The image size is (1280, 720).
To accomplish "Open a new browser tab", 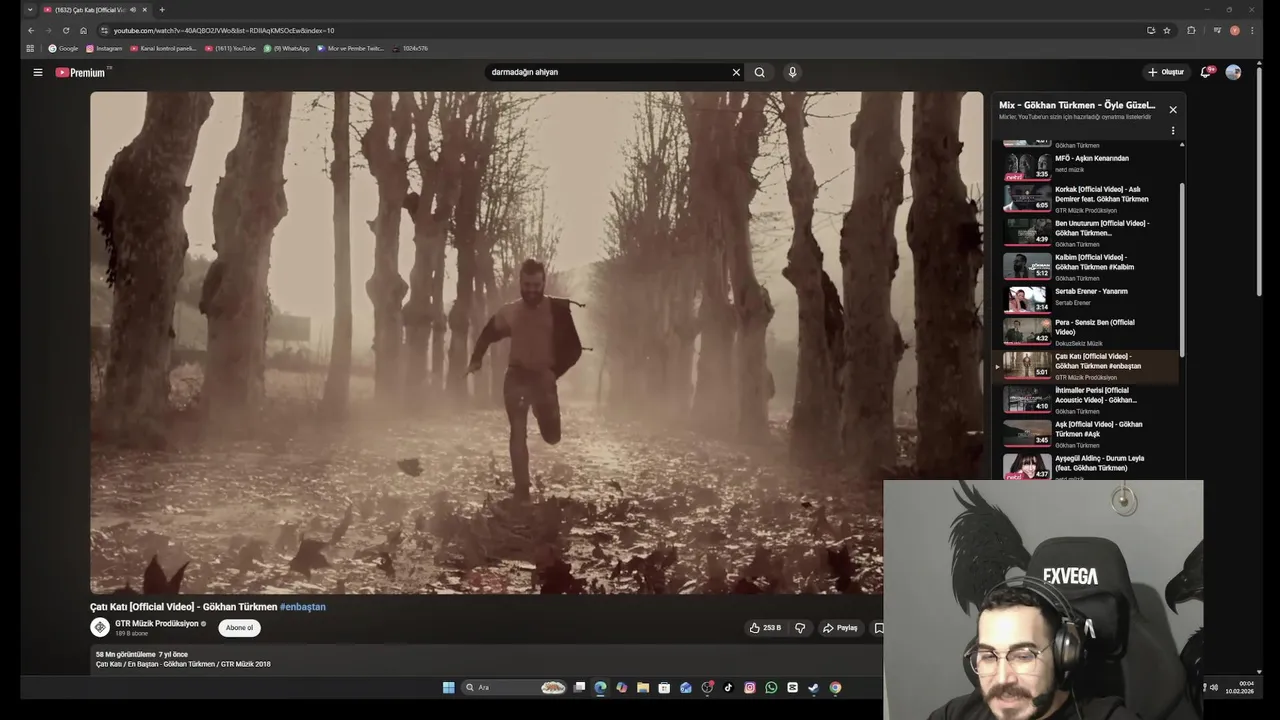I will tap(162, 10).
